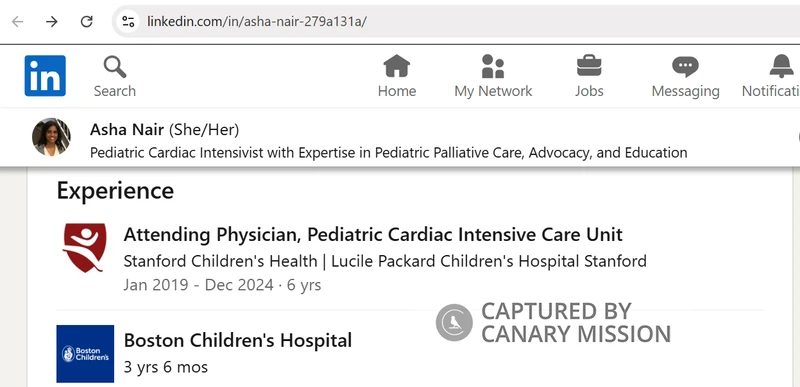Click the address bar URL field
The height and width of the screenshot is (387, 800).
coord(456,21)
